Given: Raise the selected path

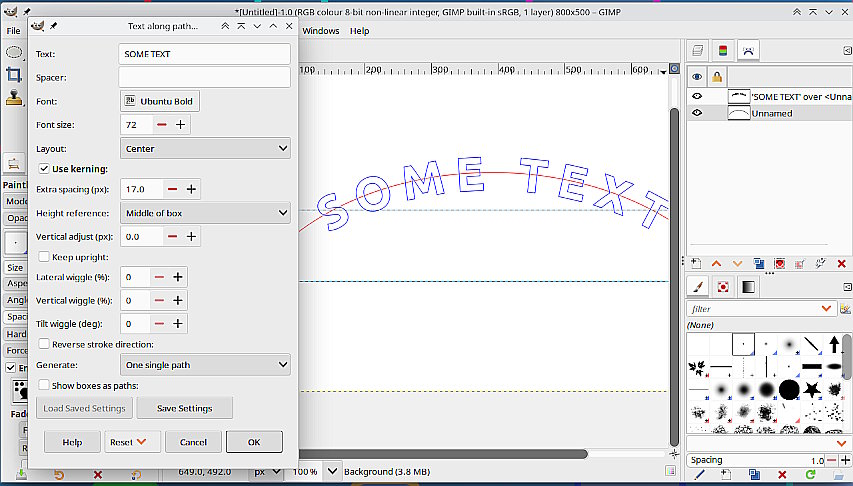Looking at the screenshot, I should (x=716, y=264).
